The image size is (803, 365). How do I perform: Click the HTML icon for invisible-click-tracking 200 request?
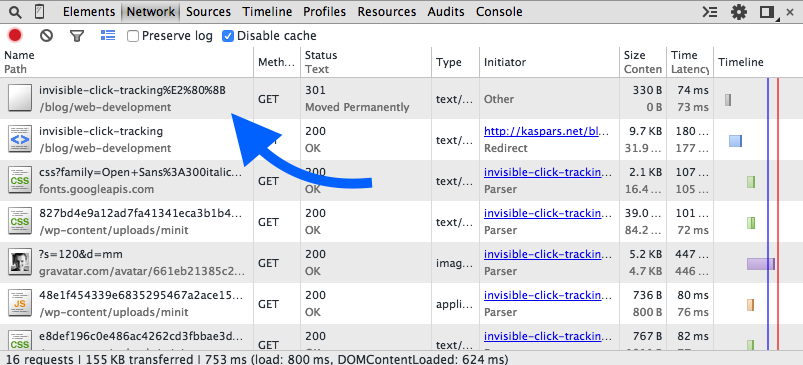(x=20, y=140)
